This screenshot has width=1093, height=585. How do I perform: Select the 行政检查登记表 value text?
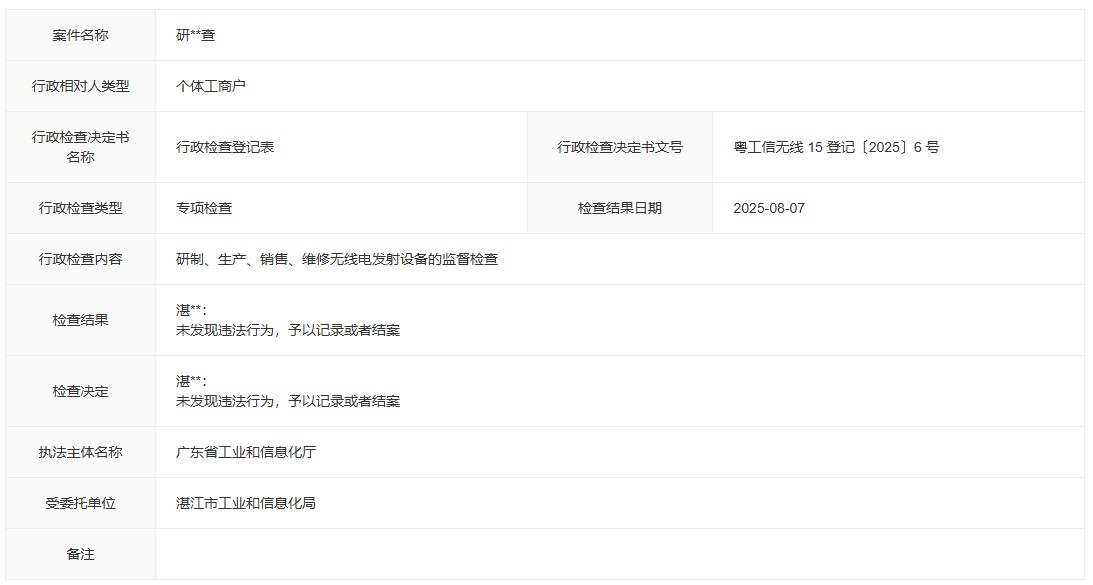[x=225, y=147]
